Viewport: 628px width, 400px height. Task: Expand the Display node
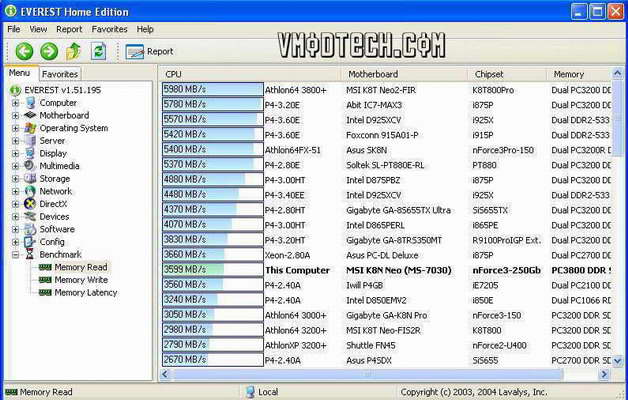[x=15, y=153]
